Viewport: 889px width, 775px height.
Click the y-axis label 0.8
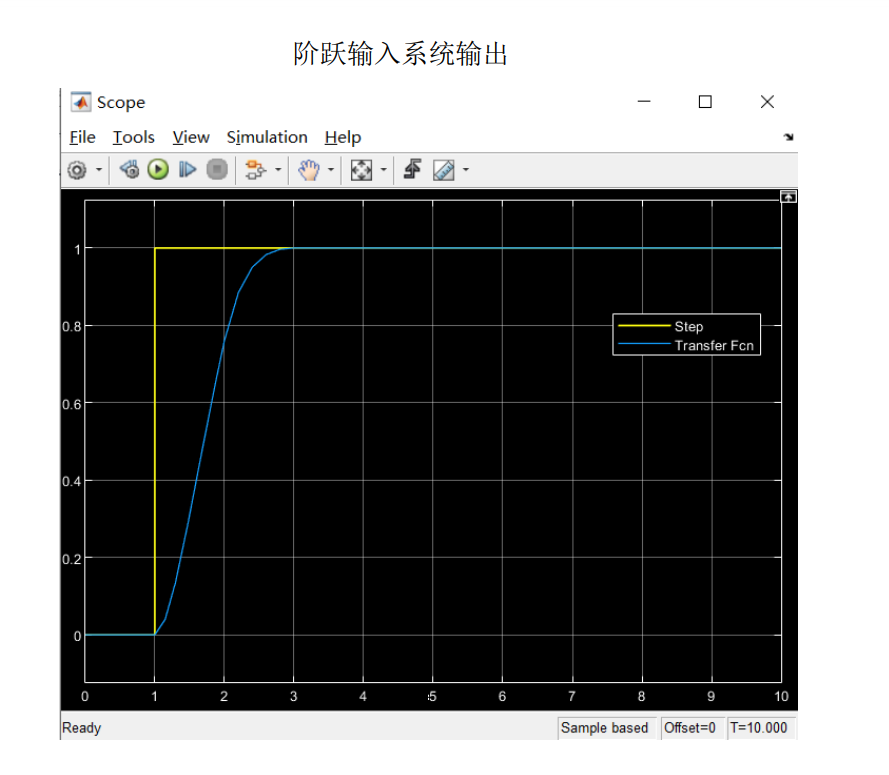[x=71, y=327]
